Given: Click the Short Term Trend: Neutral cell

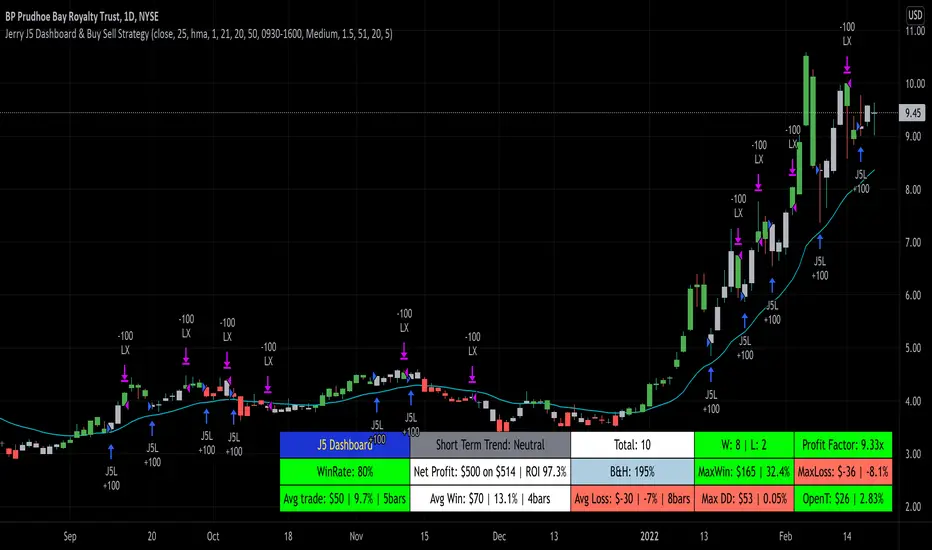Looking at the screenshot, I should coord(490,445).
